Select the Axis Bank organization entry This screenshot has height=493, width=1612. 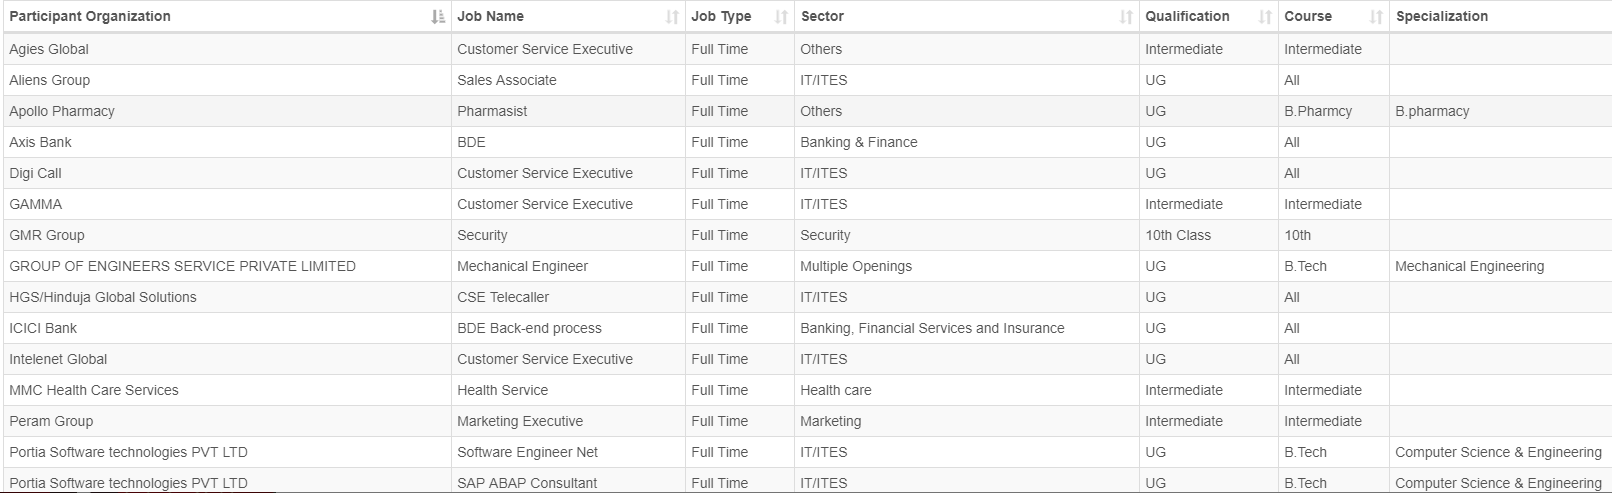pos(41,142)
